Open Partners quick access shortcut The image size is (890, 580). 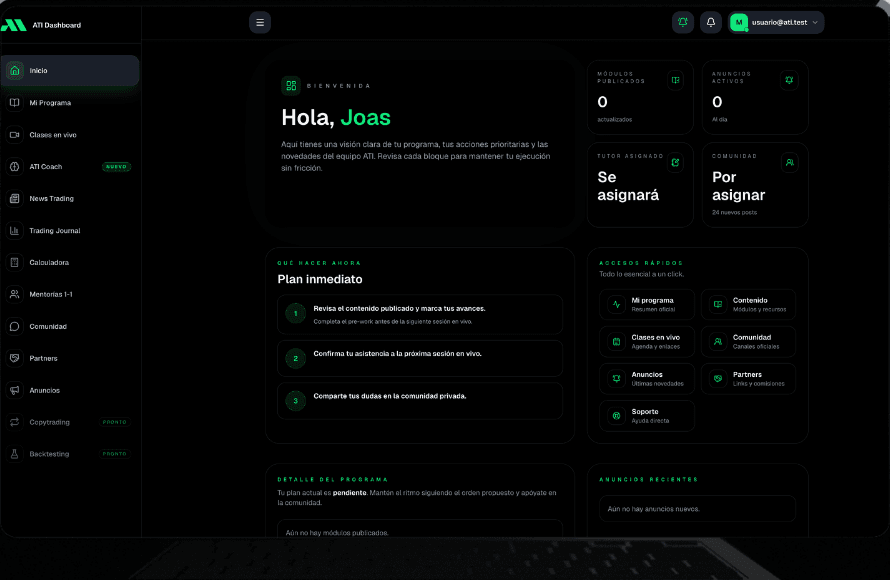coord(748,379)
